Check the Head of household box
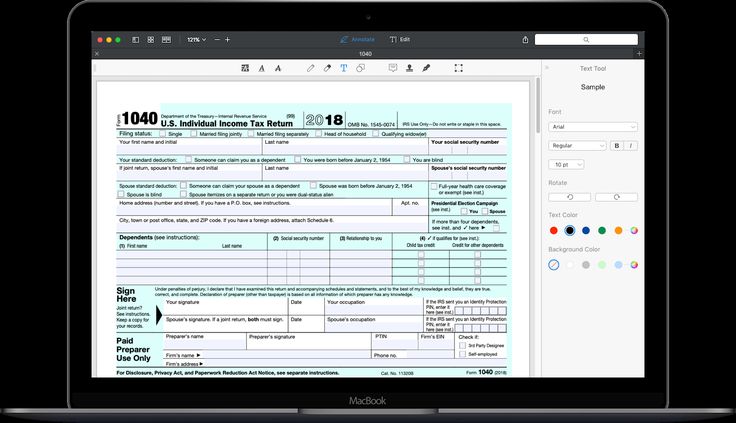The height and width of the screenshot is (423, 736). (318, 133)
